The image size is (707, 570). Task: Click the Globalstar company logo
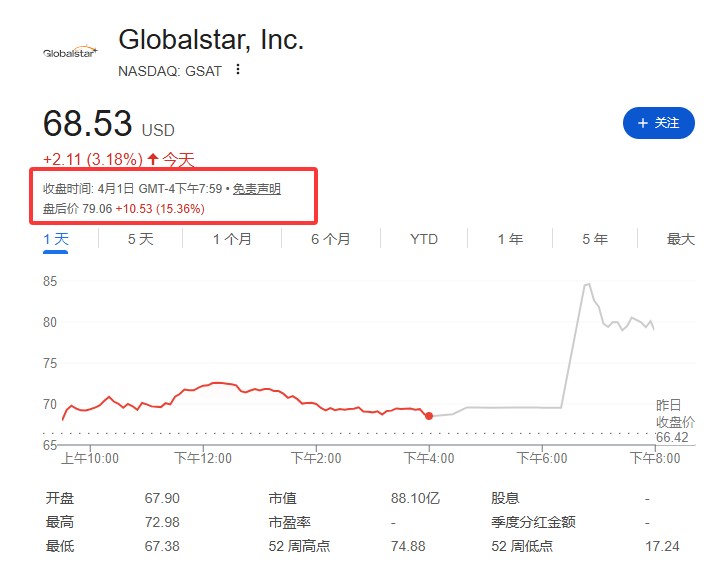point(69,51)
